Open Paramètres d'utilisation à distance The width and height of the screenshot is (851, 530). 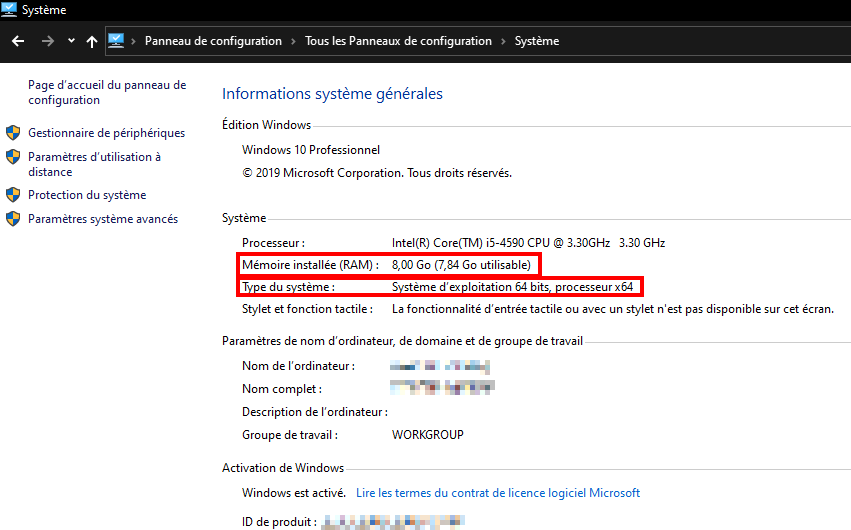[94, 164]
